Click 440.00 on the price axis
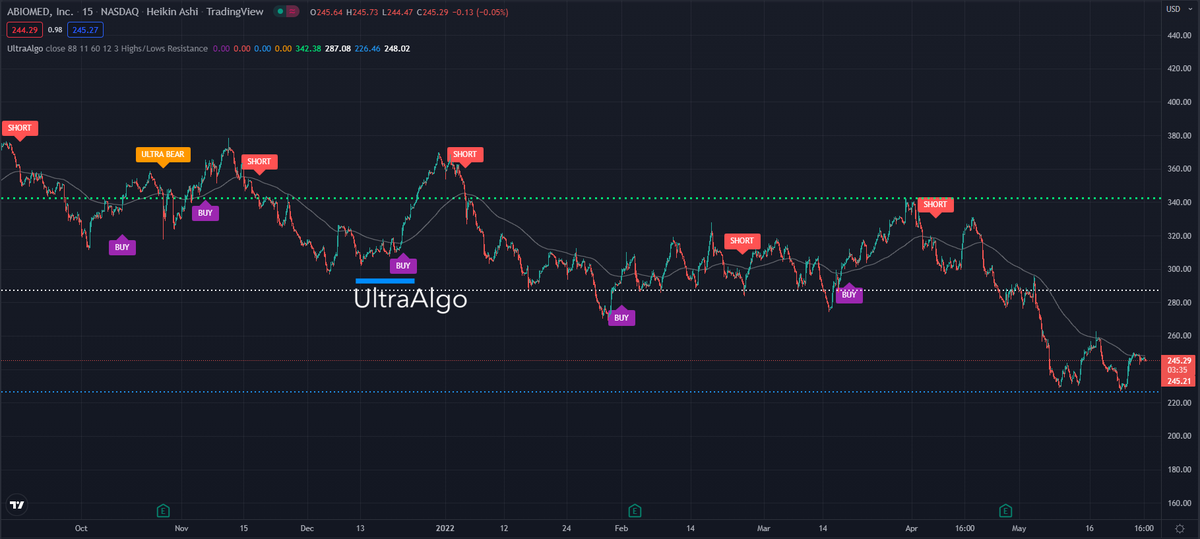The width and height of the screenshot is (1200, 539). click(x=1177, y=36)
